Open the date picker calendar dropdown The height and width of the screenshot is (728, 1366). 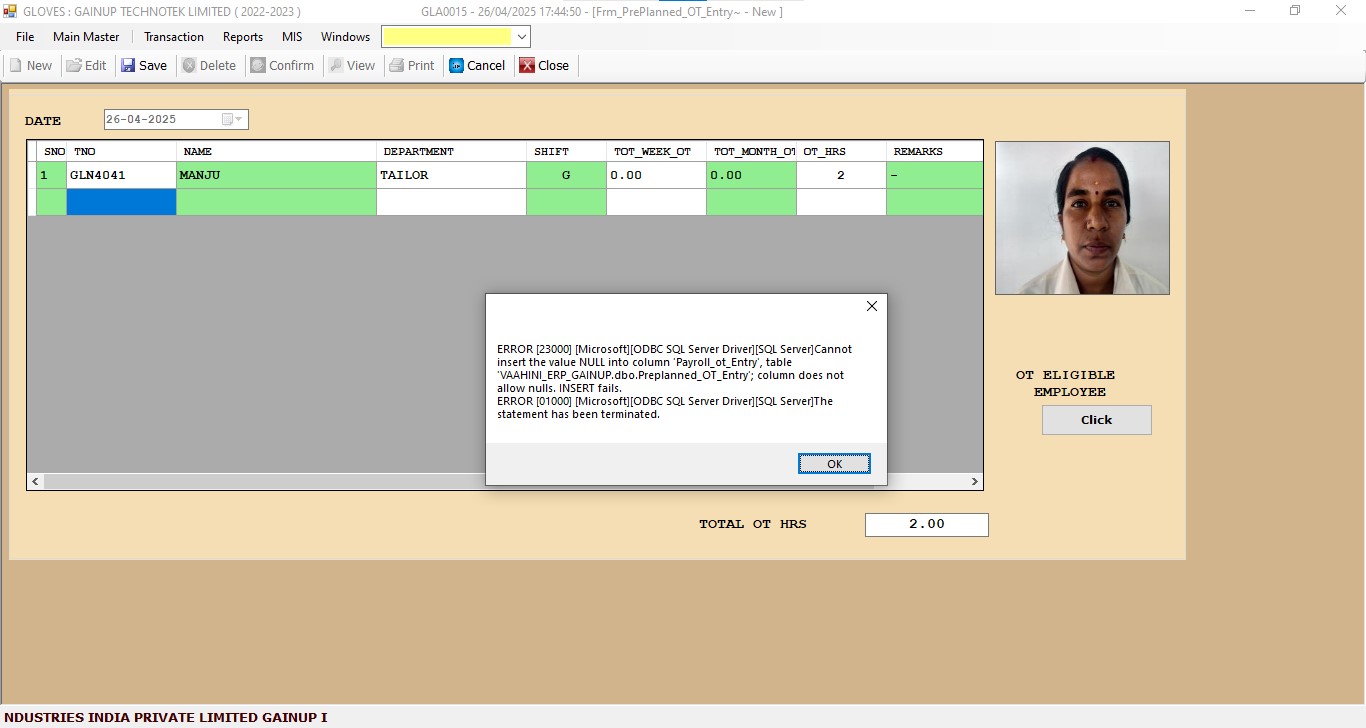pyautogui.click(x=232, y=119)
